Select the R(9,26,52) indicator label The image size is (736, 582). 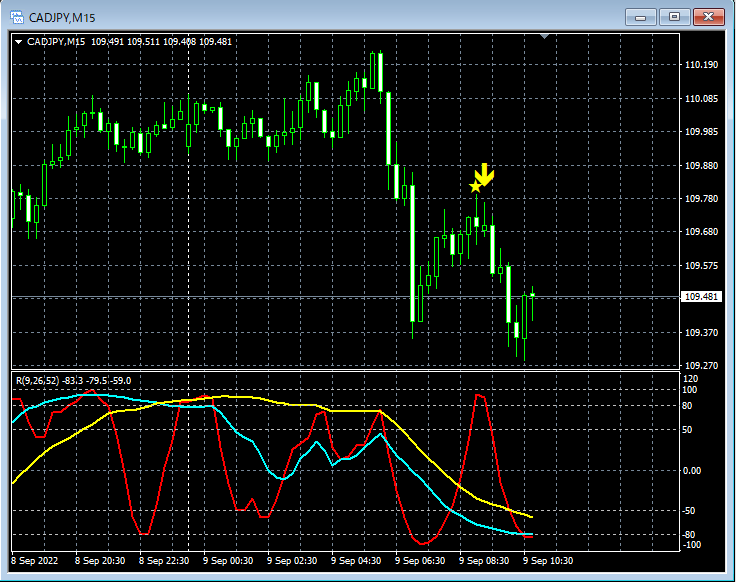pos(73,381)
